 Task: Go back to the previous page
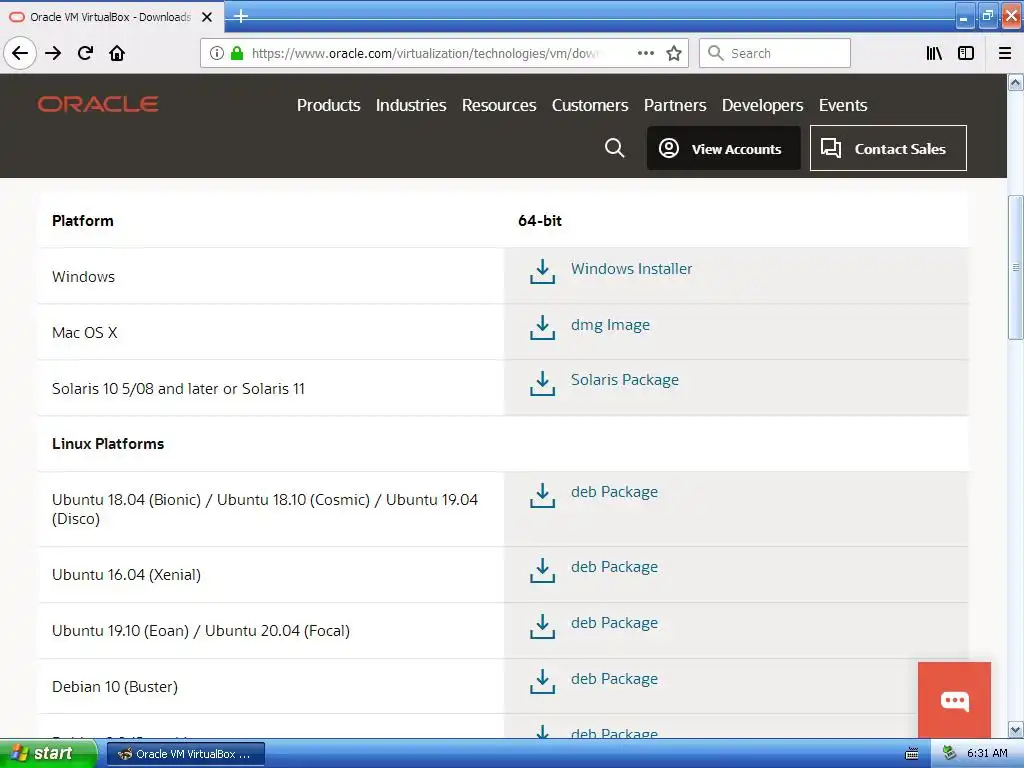point(20,53)
